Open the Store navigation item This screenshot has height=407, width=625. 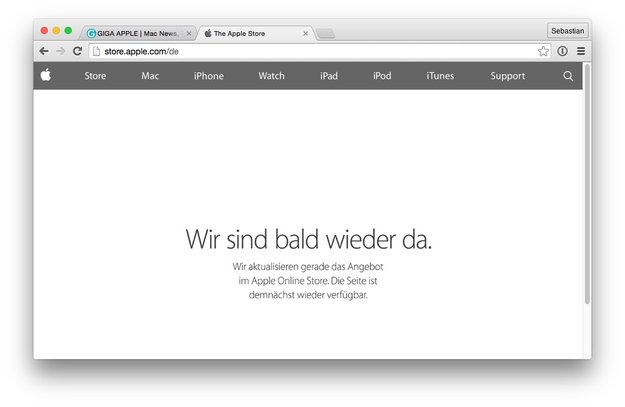pyautogui.click(x=95, y=76)
